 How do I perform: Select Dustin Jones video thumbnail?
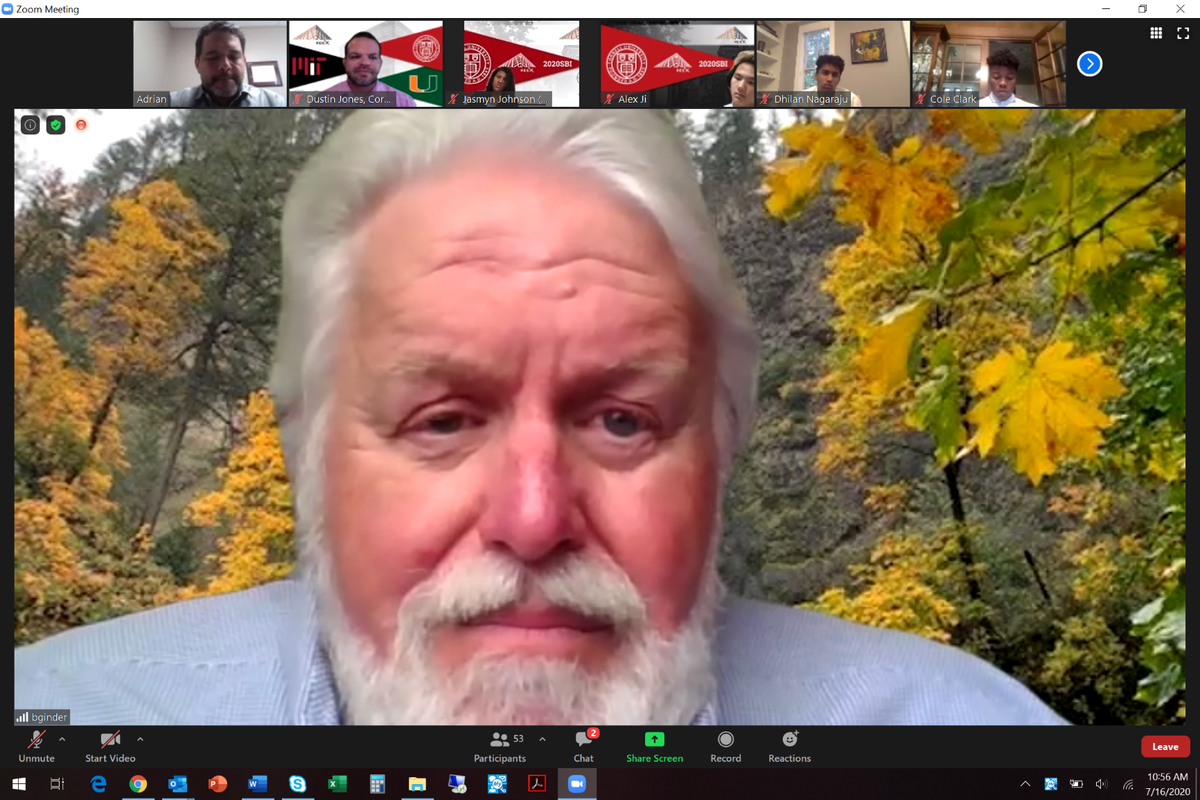(366, 64)
